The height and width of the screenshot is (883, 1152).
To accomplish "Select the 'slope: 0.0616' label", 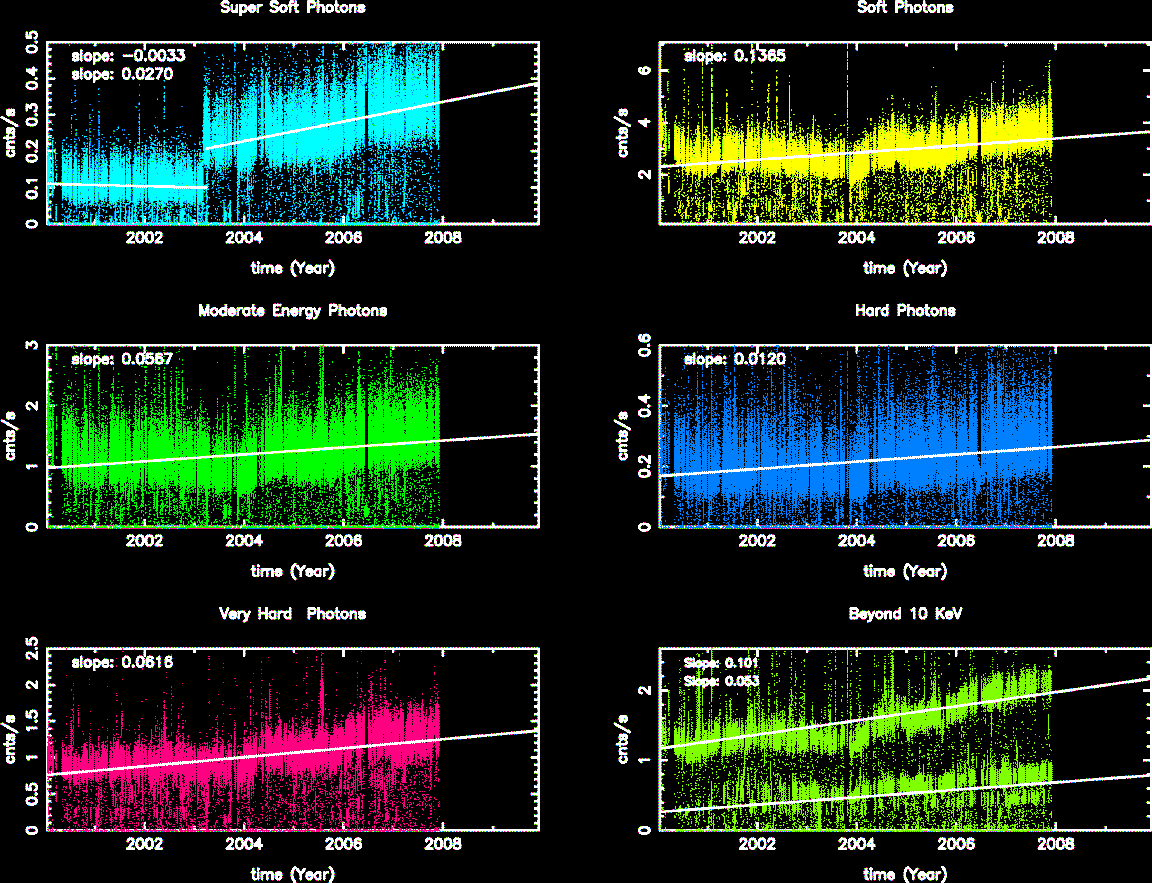I will [122, 662].
